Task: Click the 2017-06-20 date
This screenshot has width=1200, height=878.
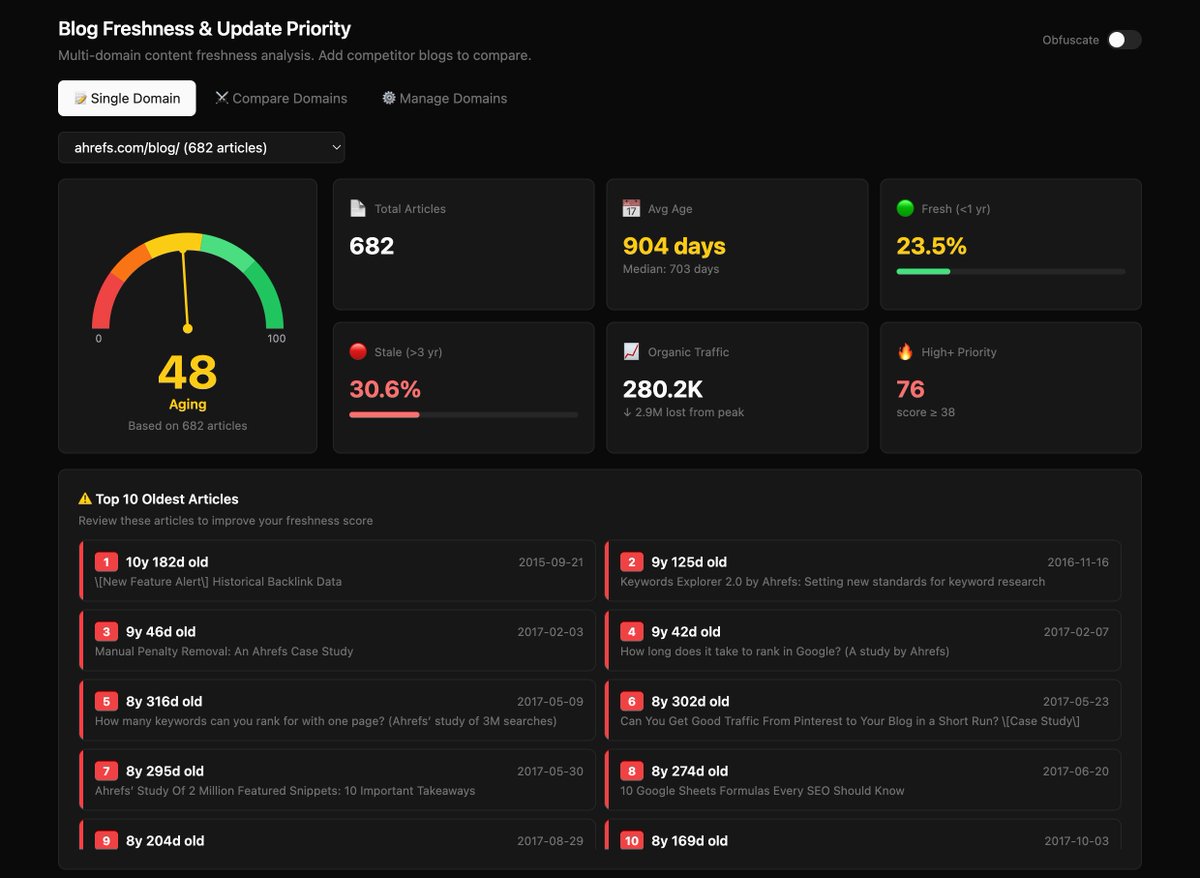Action: (x=1076, y=771)
